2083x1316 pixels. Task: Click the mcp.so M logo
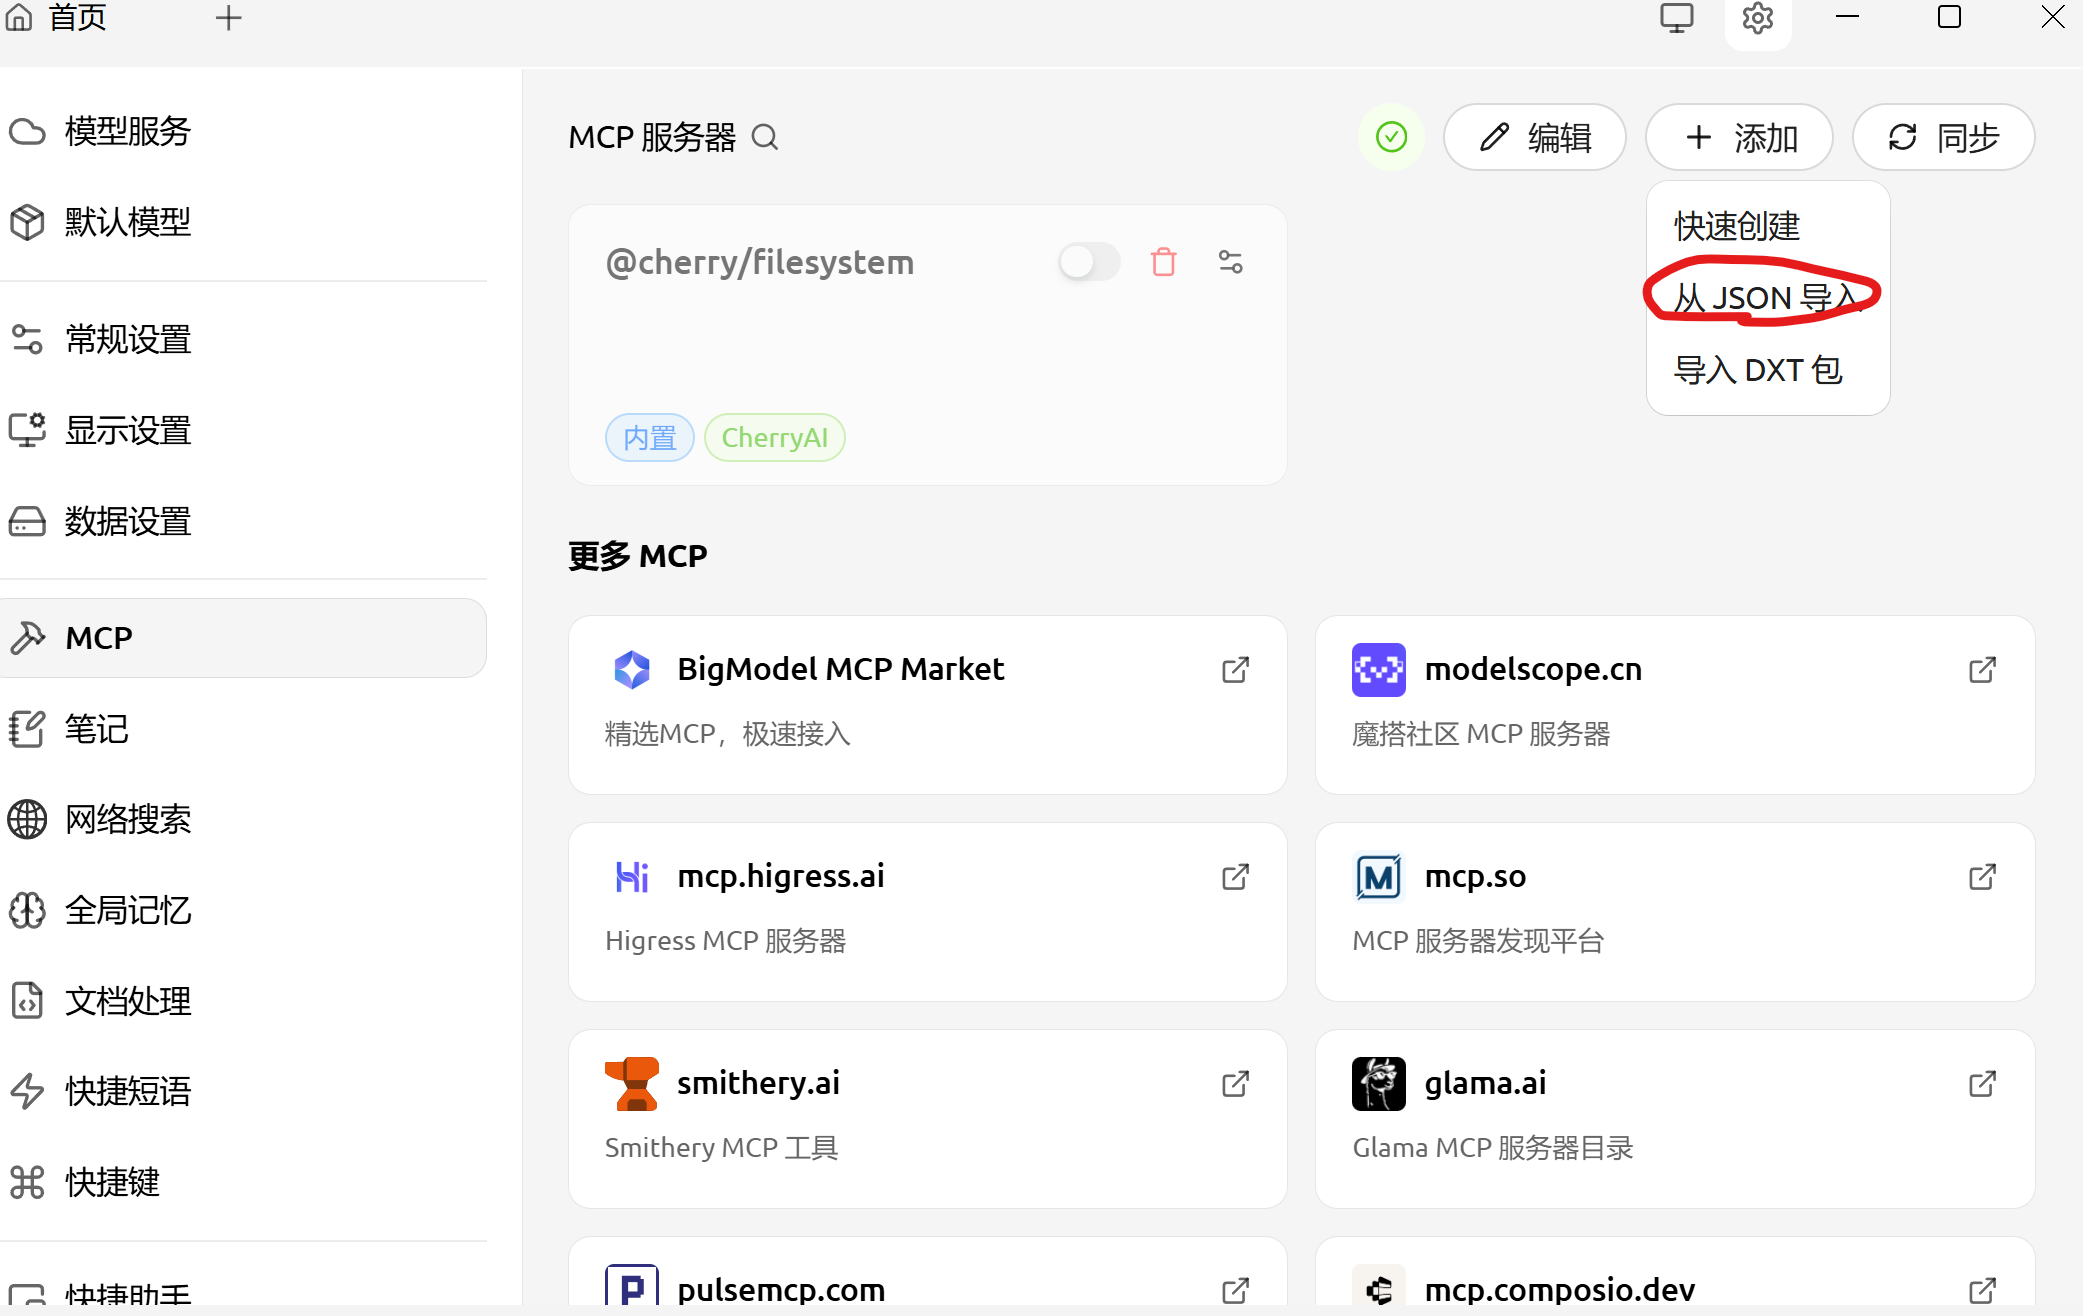point(1379,877)
